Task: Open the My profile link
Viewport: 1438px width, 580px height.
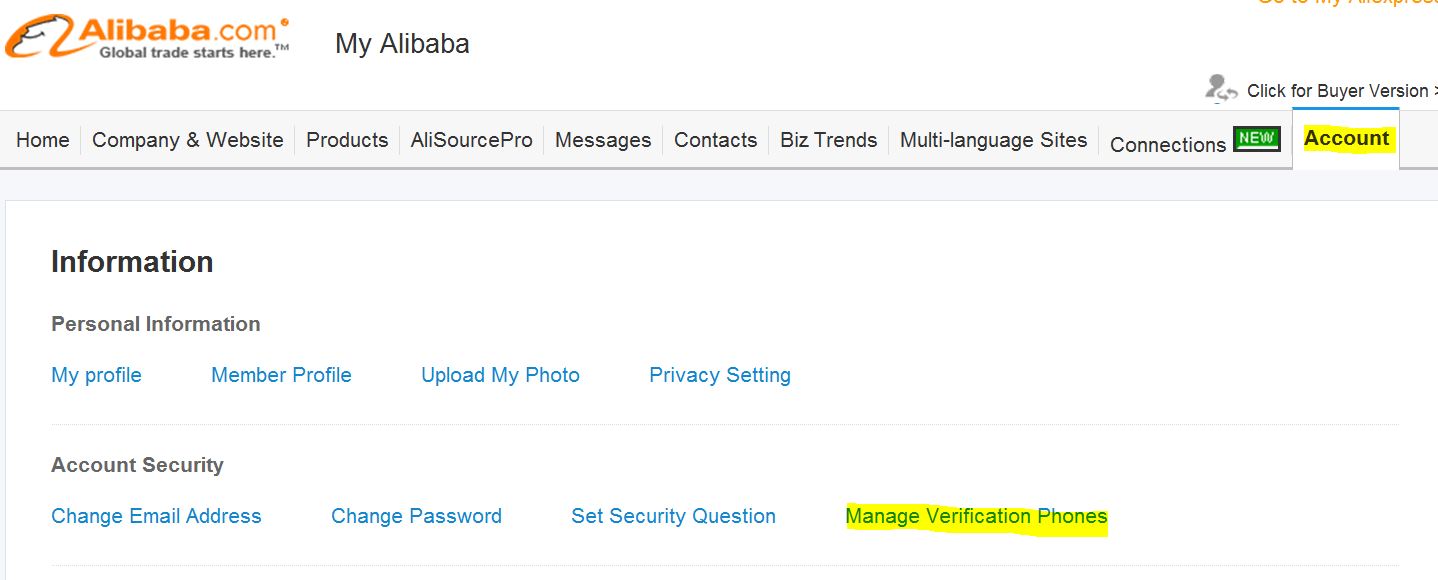Action: point(96,375)
